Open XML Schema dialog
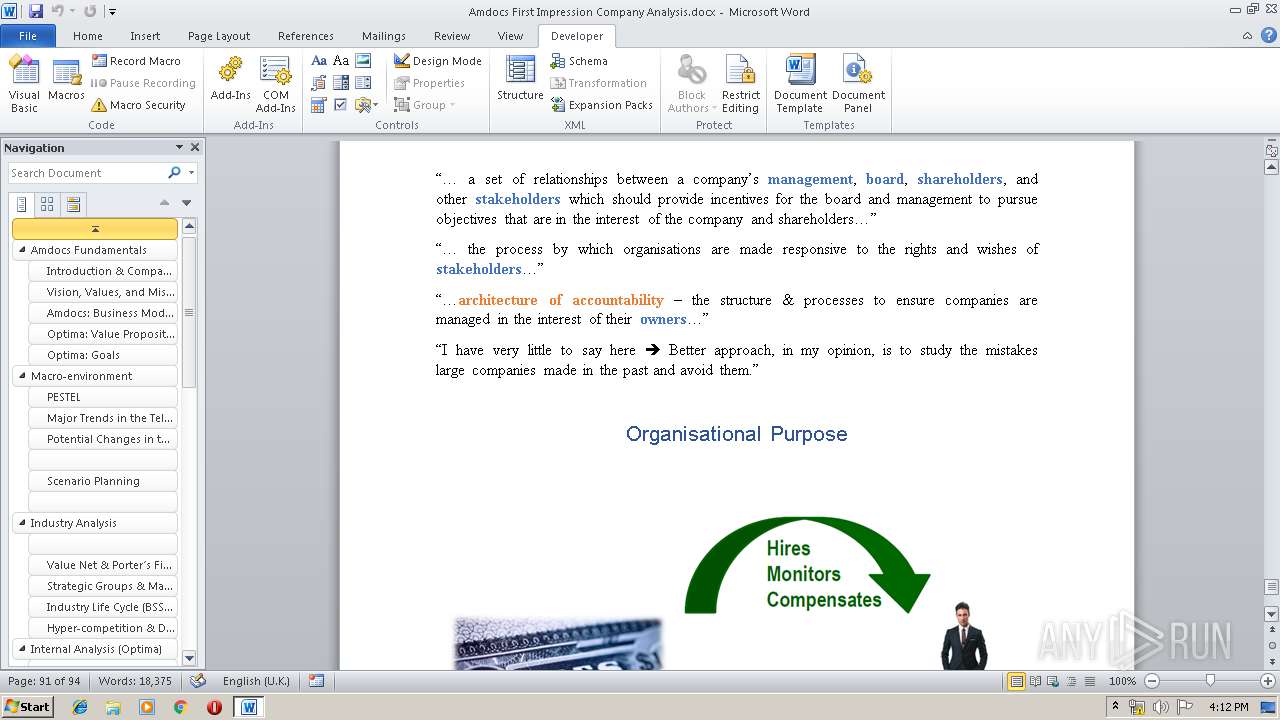Viewport: 1280px width, 720px height. [x=579, y=61]
